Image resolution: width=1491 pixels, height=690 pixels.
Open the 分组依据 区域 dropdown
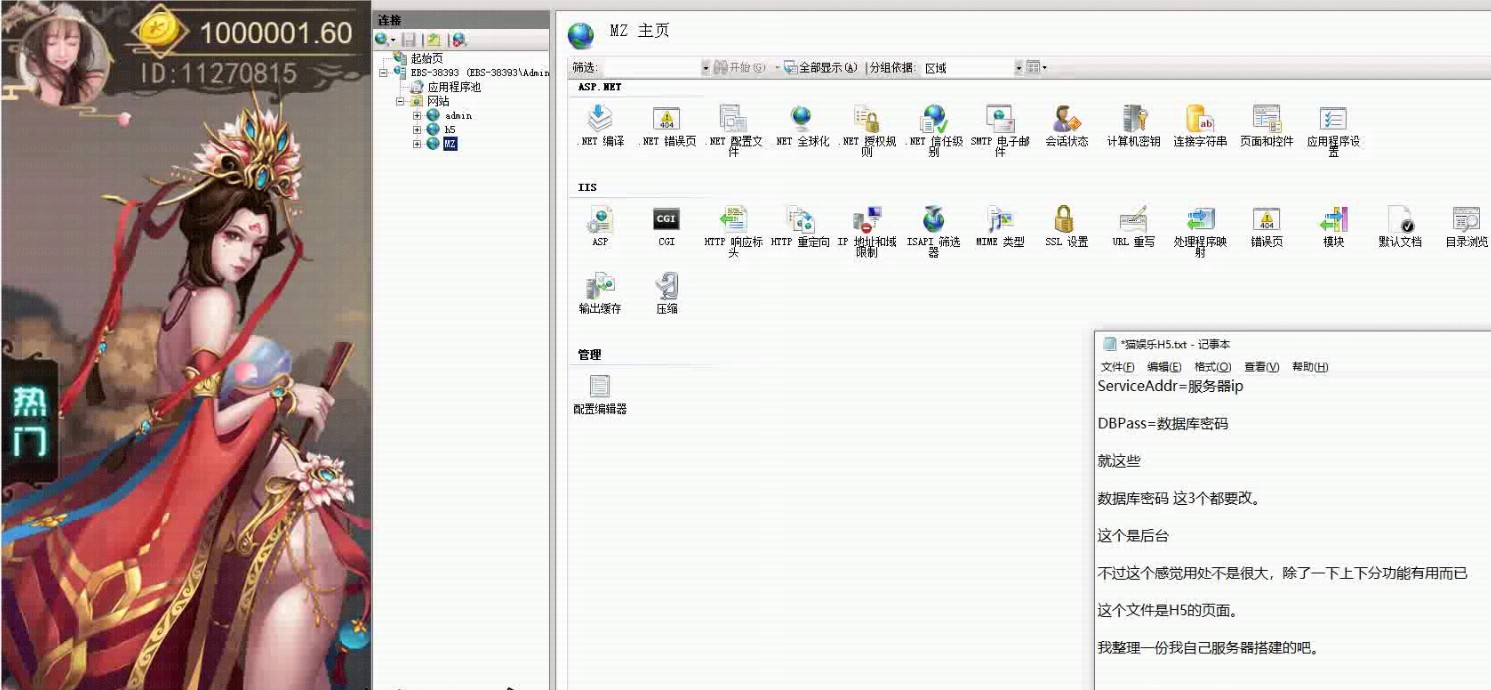1019,68
